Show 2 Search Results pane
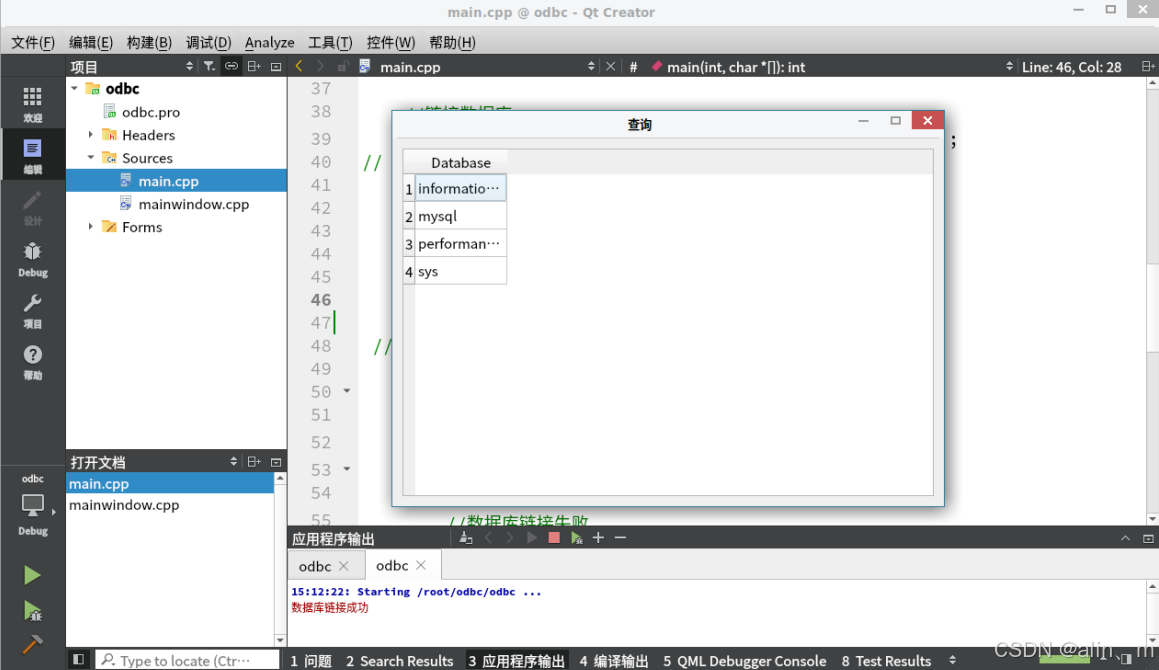The width and height of the screenshot is (1159, 670). click(399, 660)
